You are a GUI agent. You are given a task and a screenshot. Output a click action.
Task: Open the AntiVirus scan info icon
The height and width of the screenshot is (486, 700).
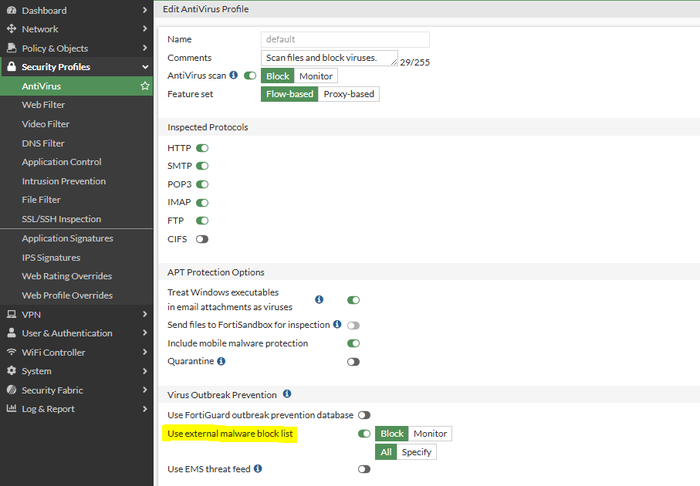click(233, 75)
